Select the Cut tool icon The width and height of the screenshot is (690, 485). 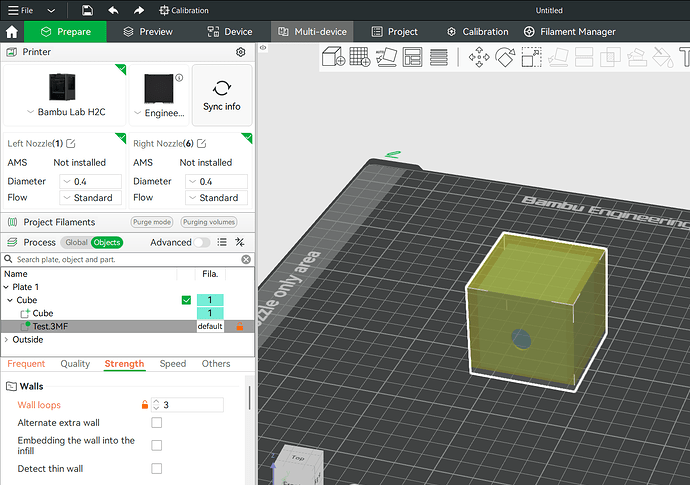tap(584, 57)
